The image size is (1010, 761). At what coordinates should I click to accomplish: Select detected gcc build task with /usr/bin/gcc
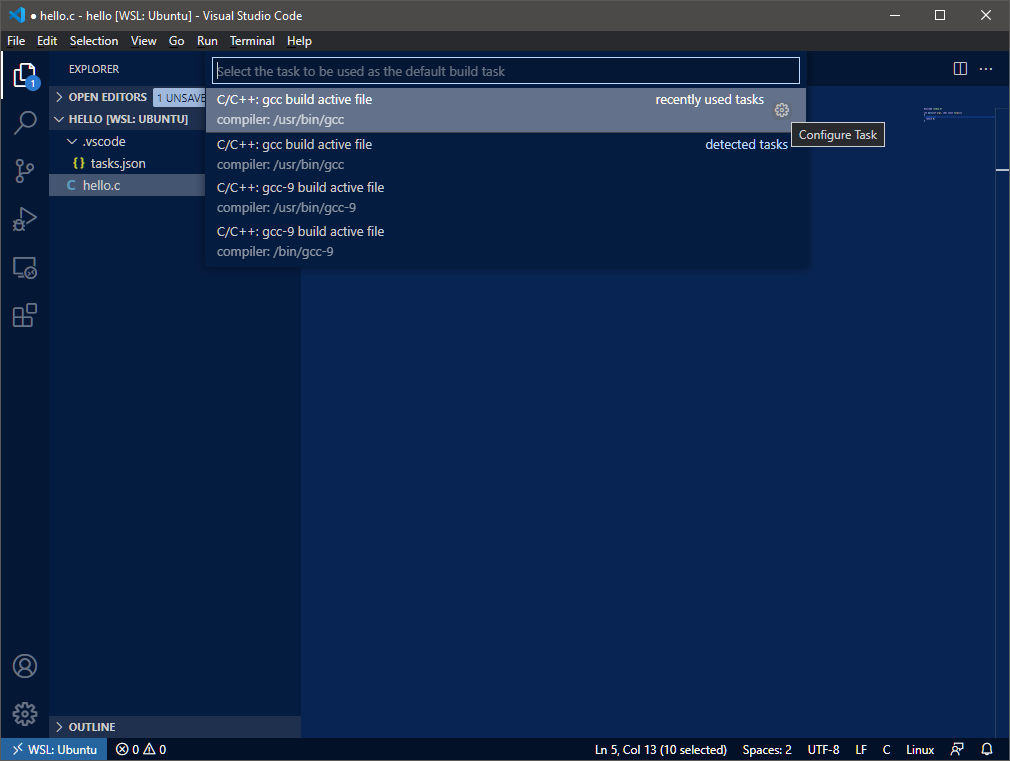[x=506, y=154]
